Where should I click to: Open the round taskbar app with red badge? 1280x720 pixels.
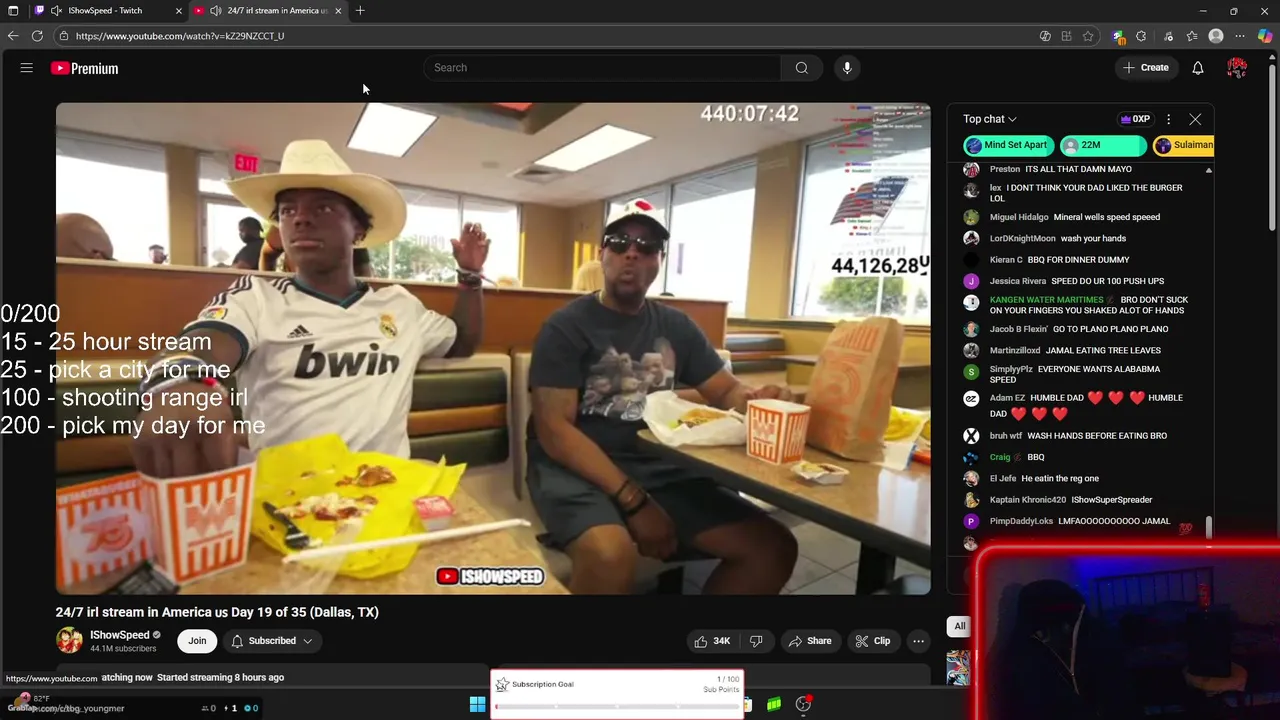(803, 704)
